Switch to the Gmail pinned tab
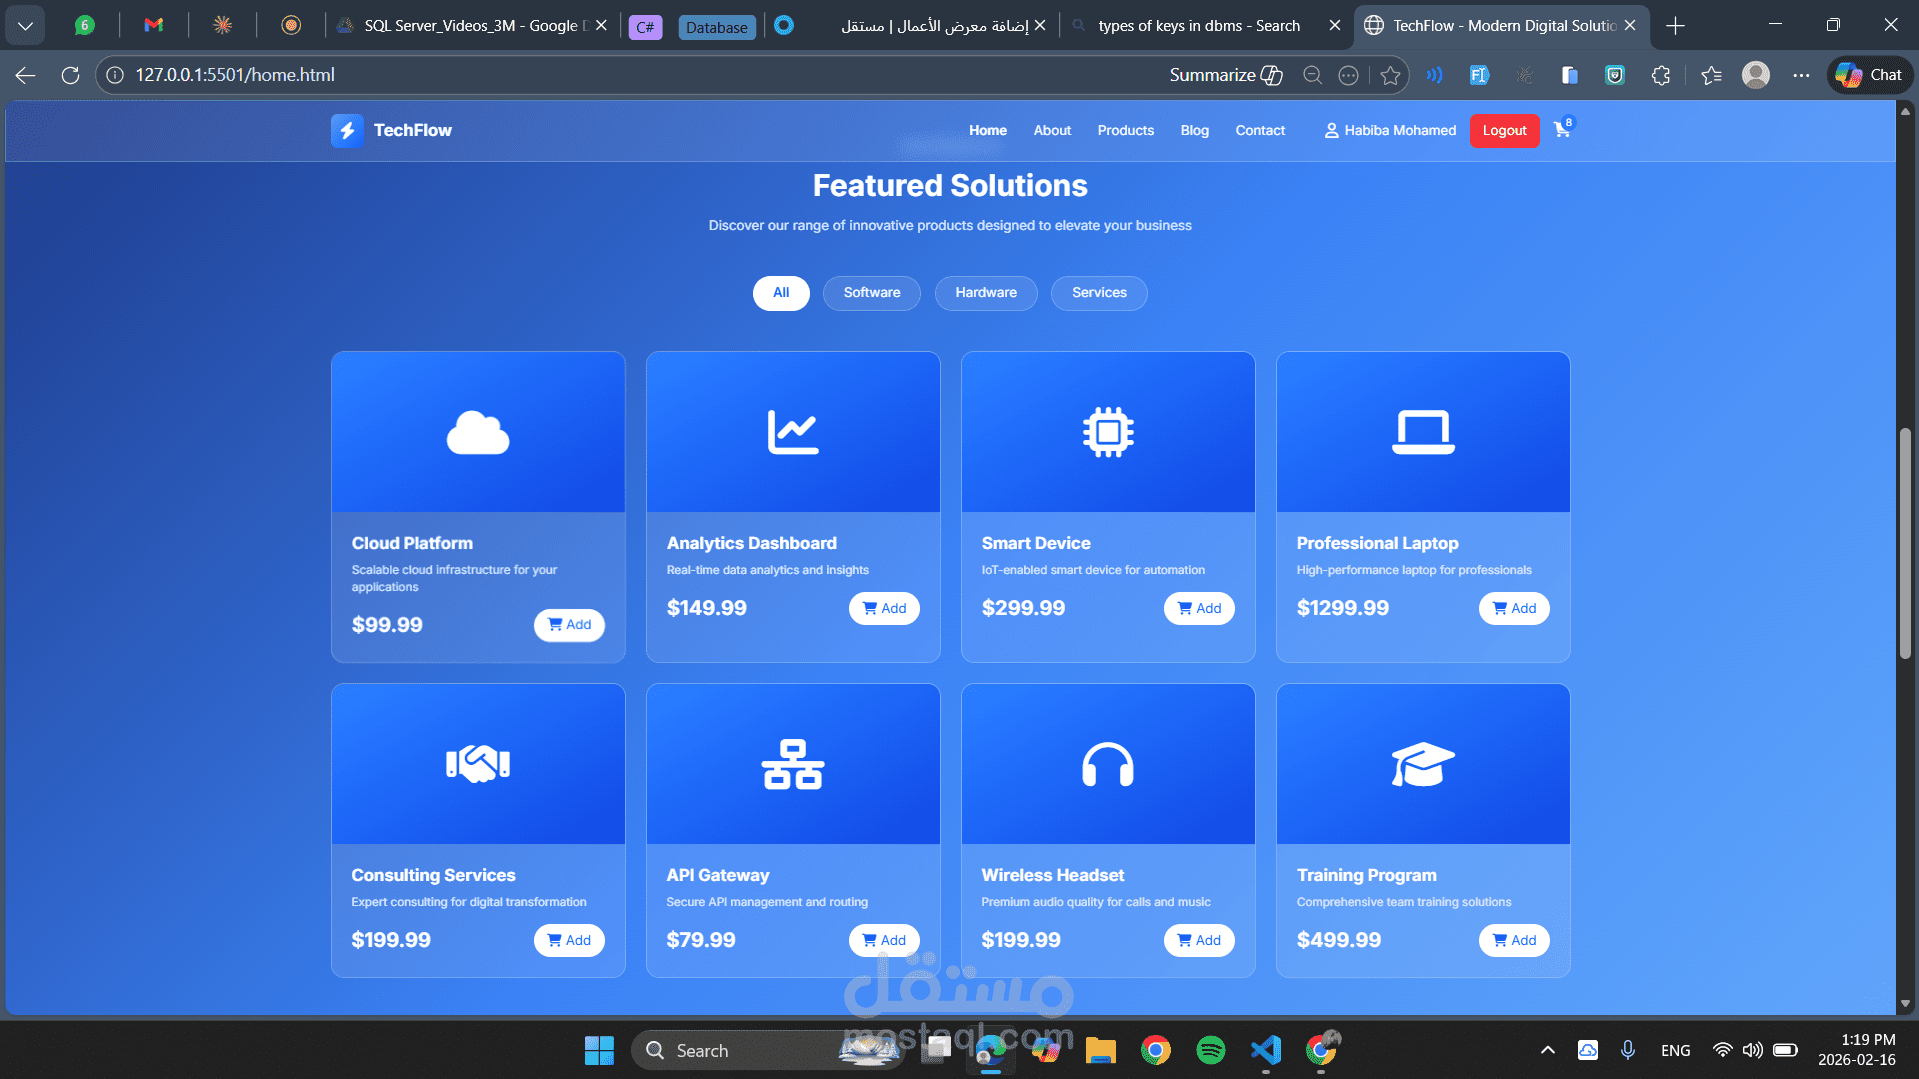 (153, 25)
